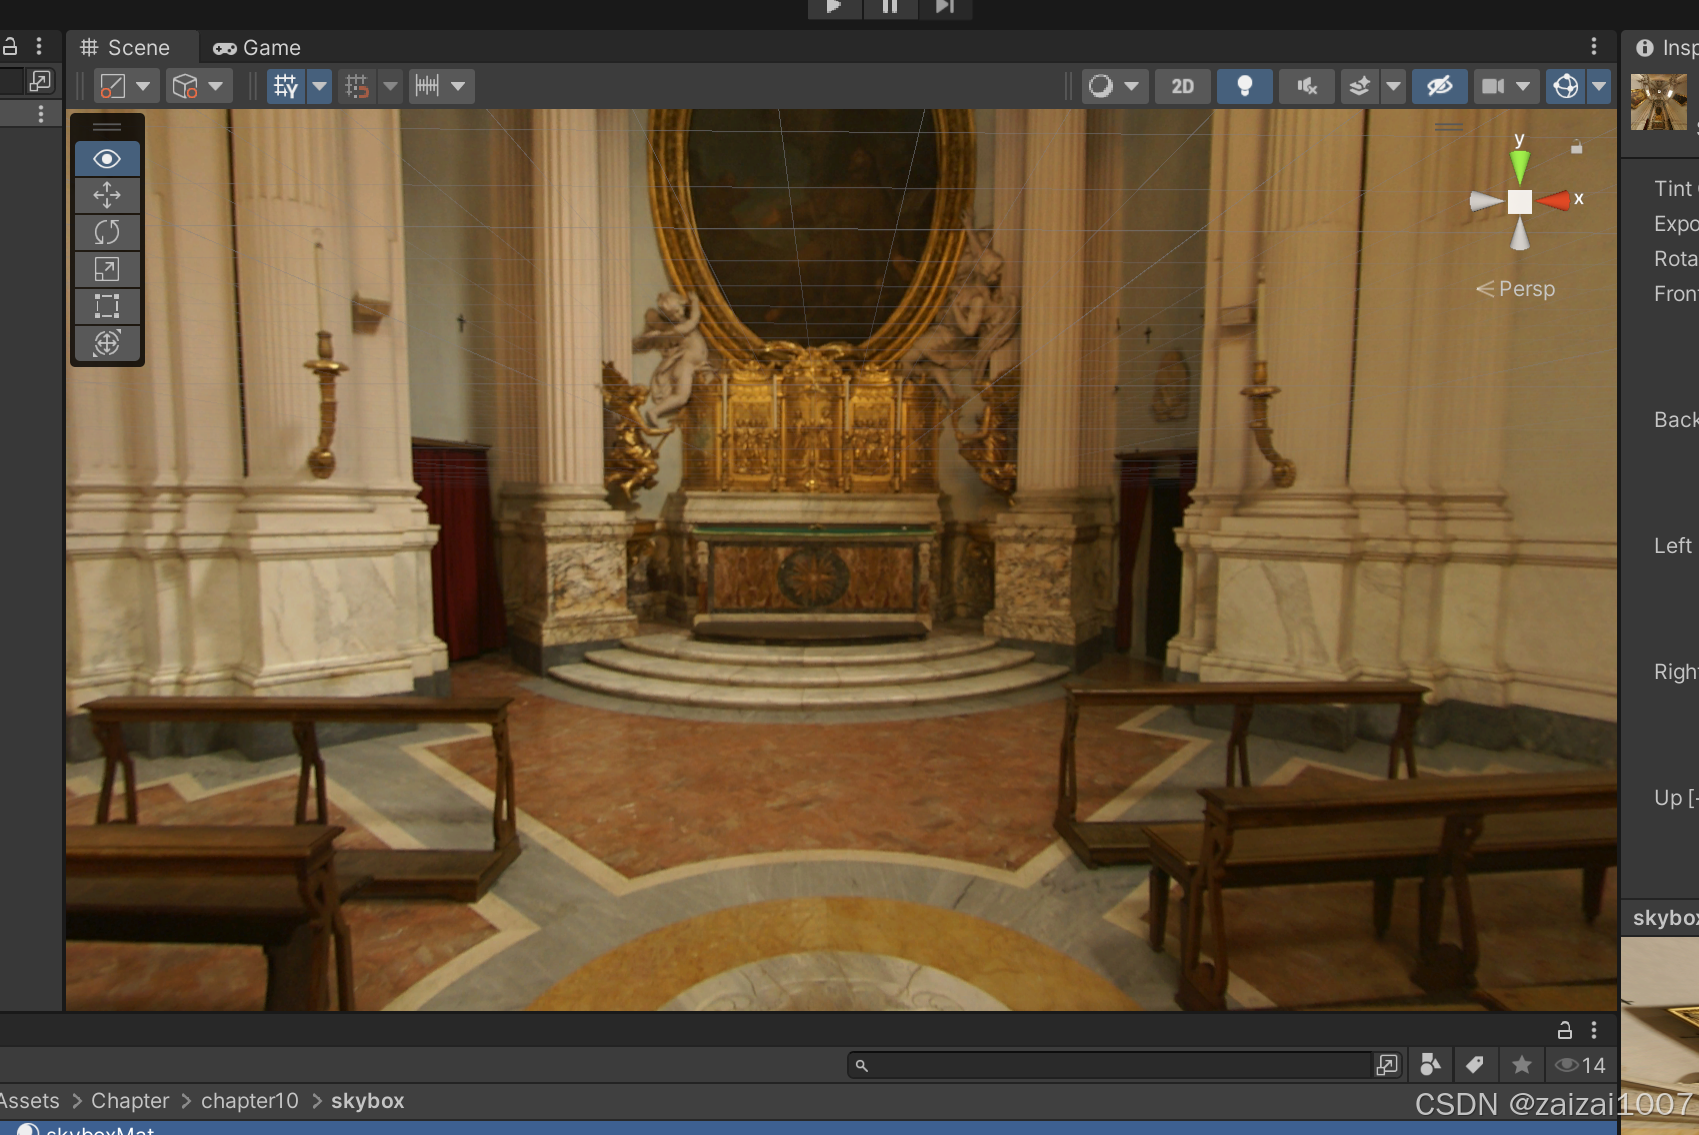Toggle Persp projection label
Image resolution: width=1699 pixels, height=1135 pixels.
pos(1516,289)
